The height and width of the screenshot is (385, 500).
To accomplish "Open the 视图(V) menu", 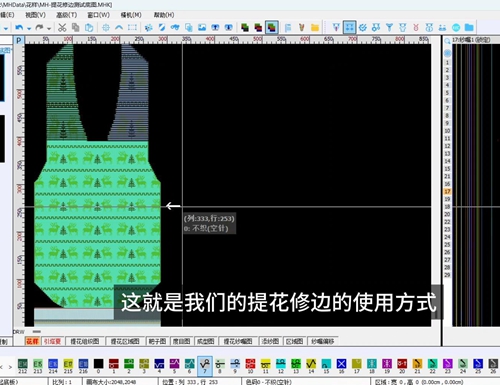I will tap(35, 15).
